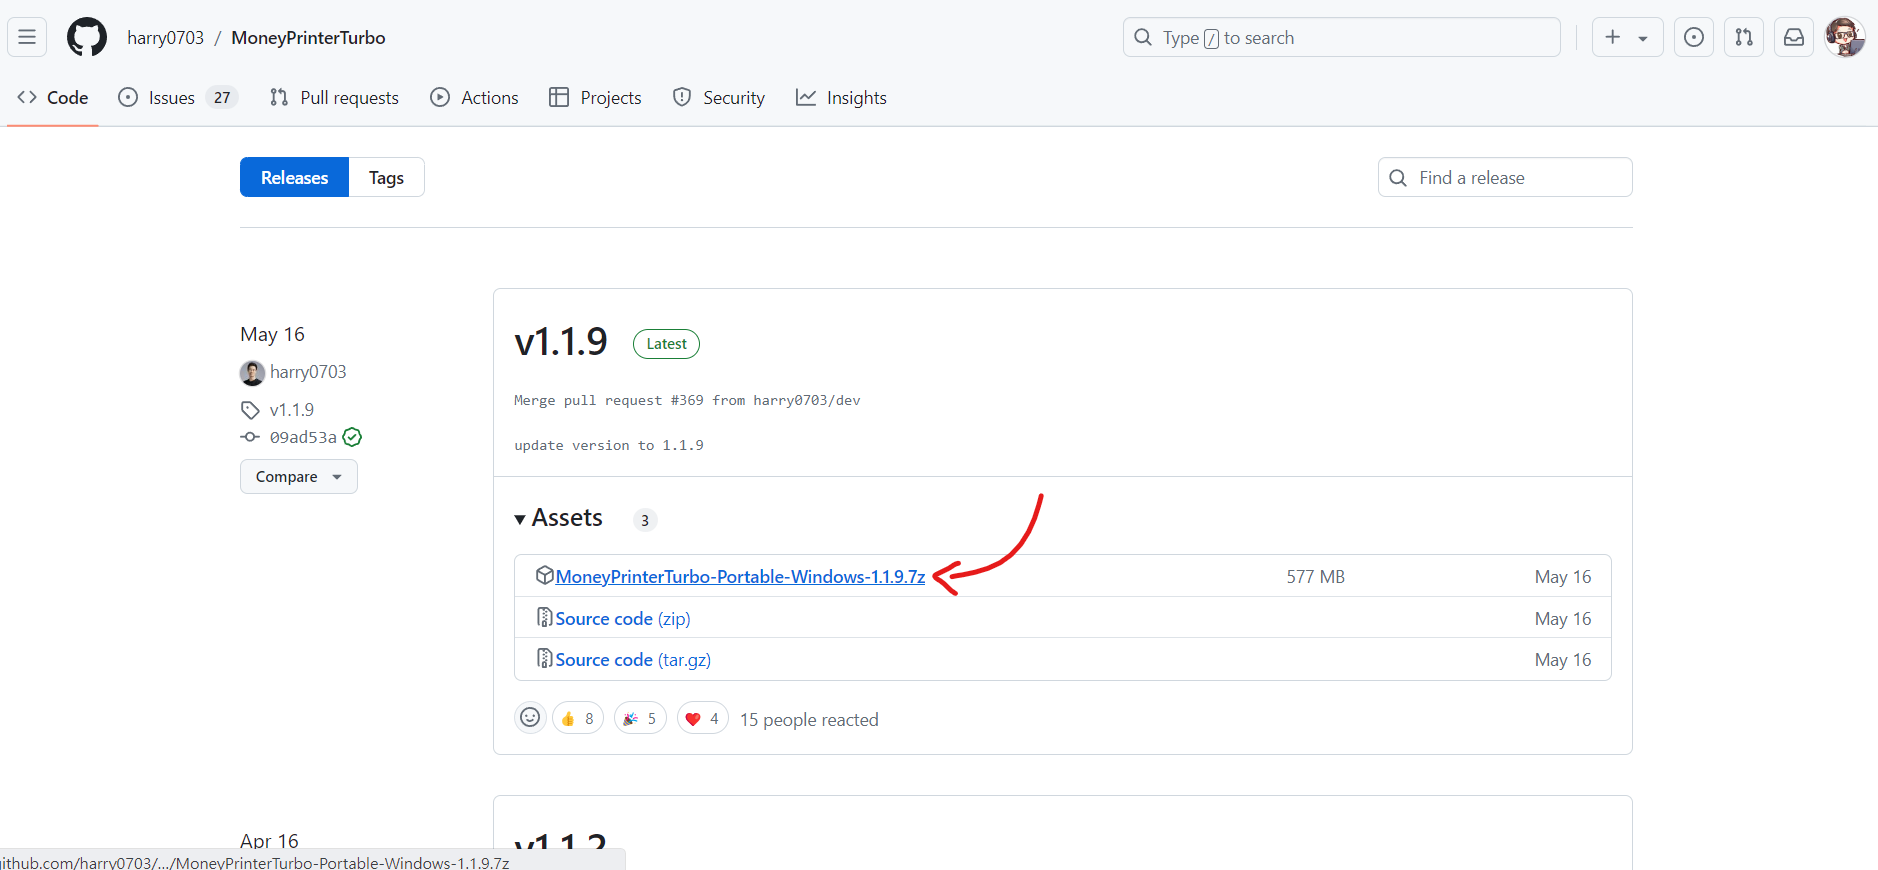Click file icon beside Source code (tar.gz)
Screen dimensions: 1878x870
pos(545,658)
